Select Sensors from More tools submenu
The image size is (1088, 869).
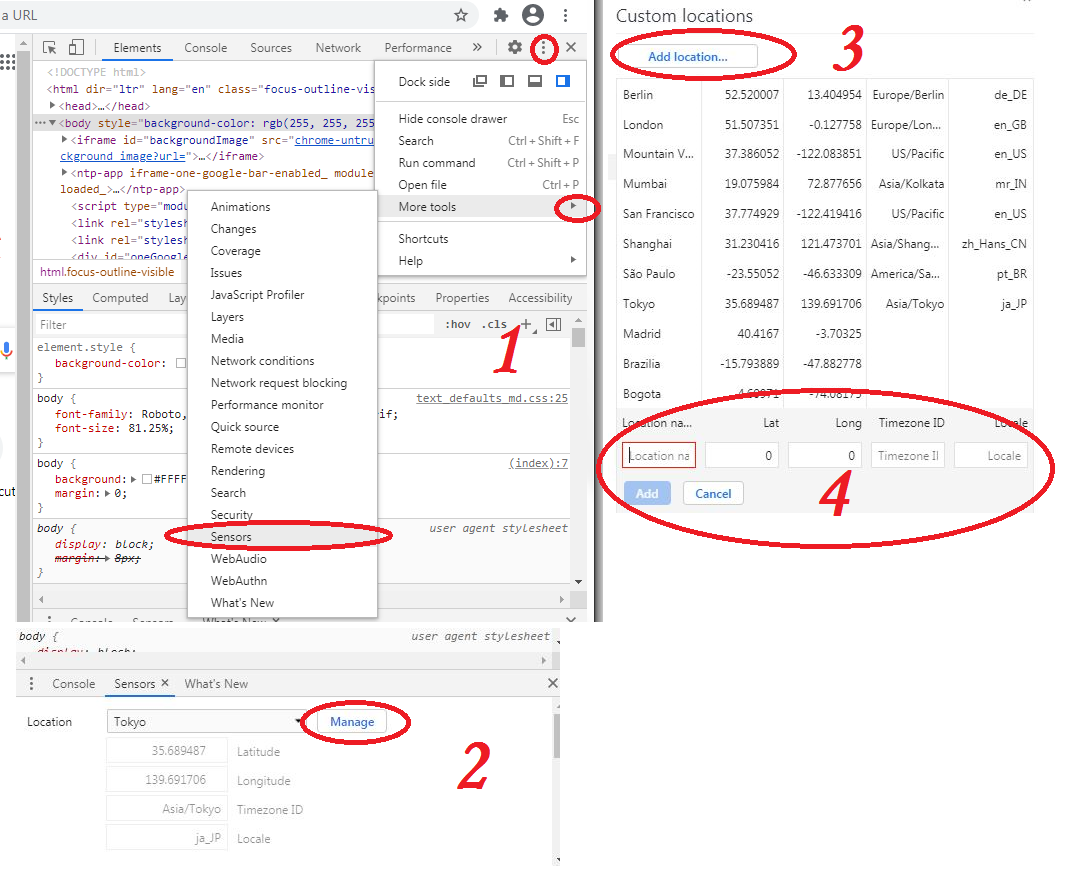[282, 537]
